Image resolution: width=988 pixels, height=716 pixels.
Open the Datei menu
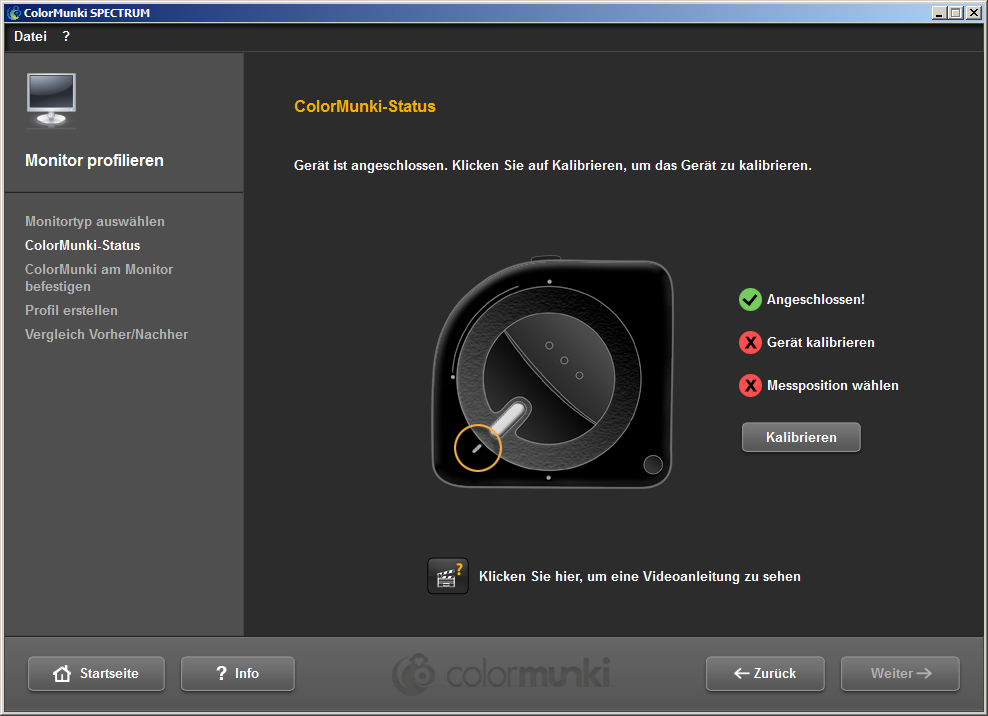[x=30, y=37]
